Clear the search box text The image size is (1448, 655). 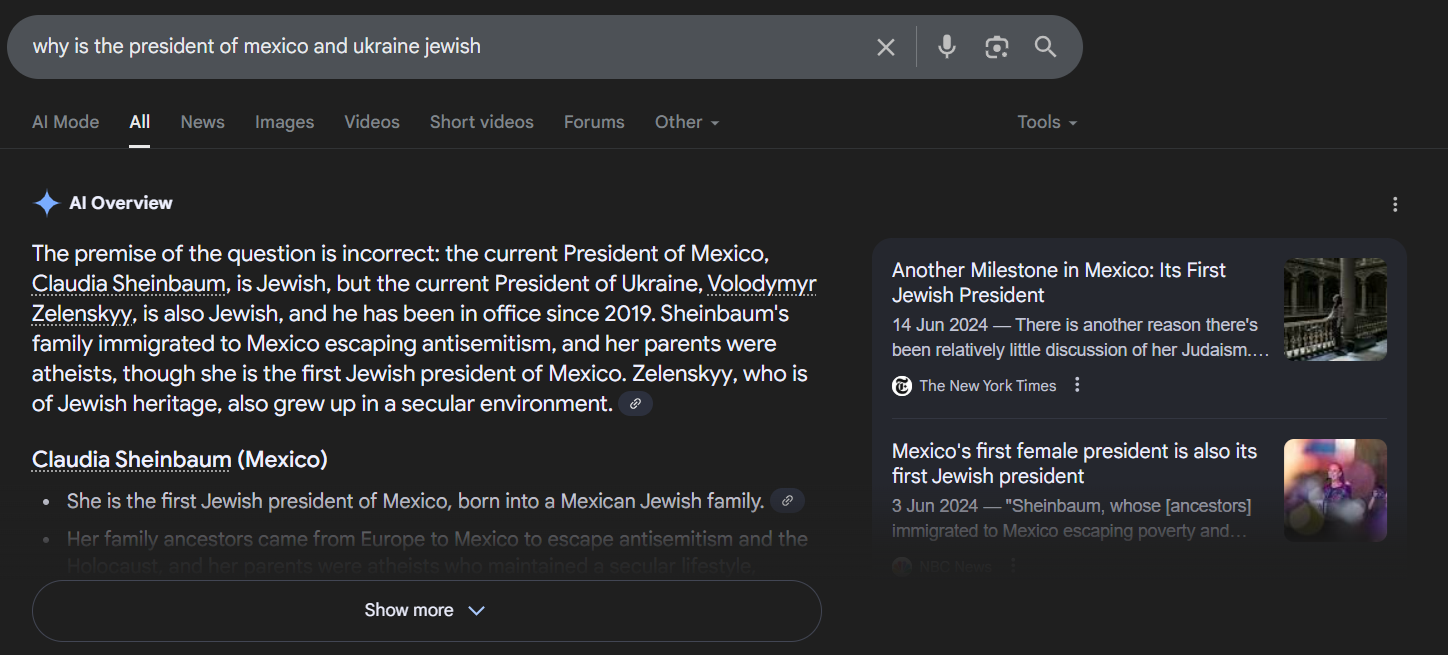coord(886,47)
